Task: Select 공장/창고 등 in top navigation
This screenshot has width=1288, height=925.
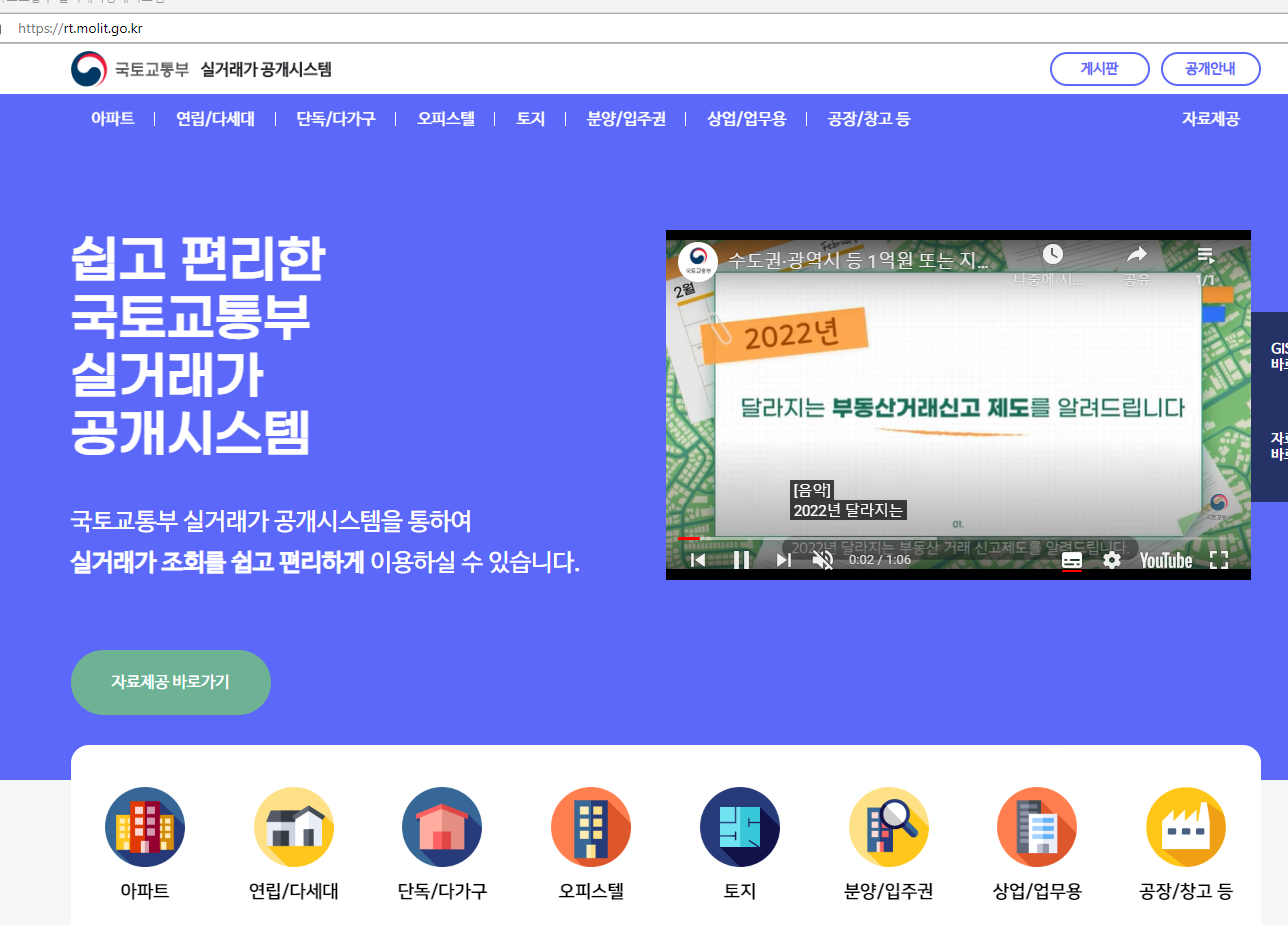Action: point(869,119)
